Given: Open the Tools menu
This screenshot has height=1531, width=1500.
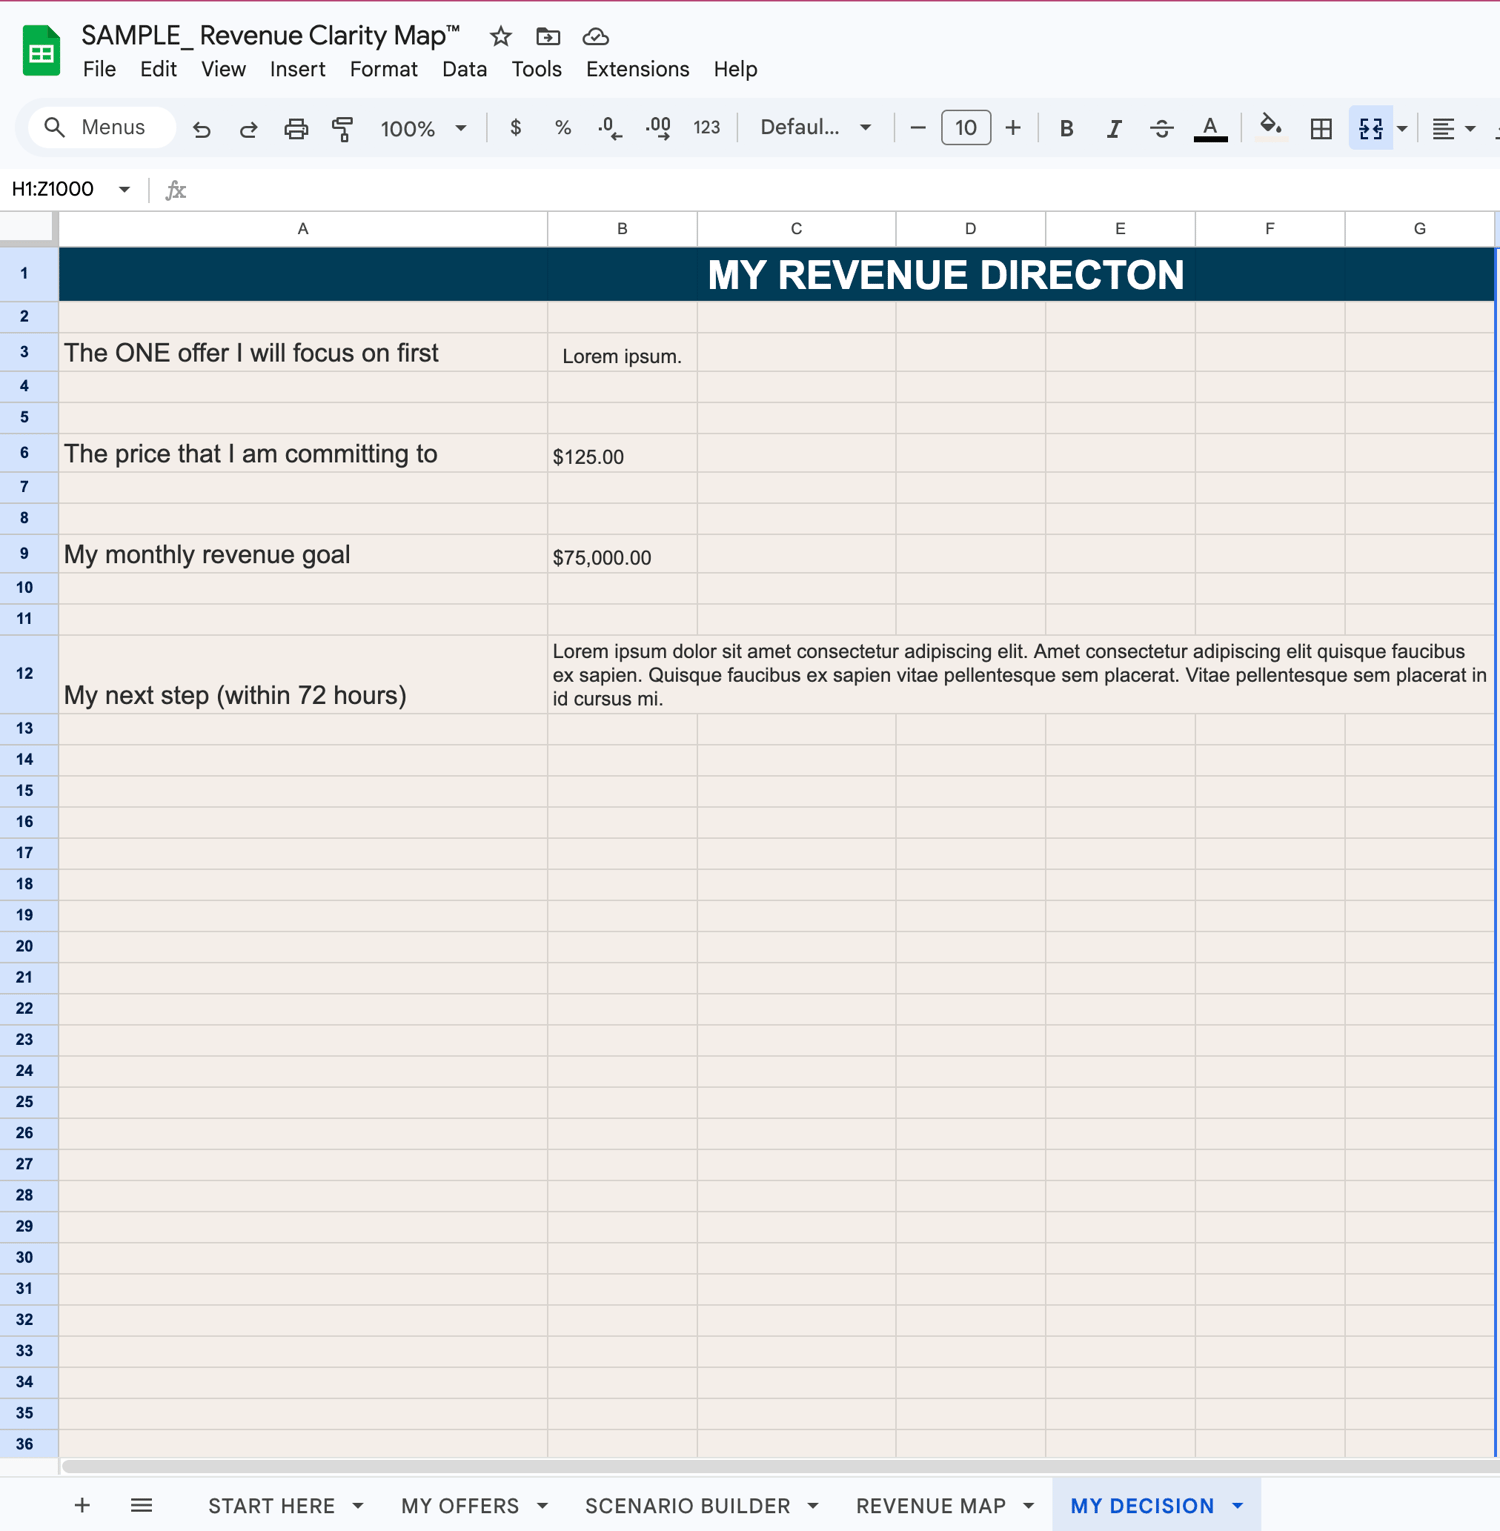Looking at the screenshot, I should [x=536, y=69].
